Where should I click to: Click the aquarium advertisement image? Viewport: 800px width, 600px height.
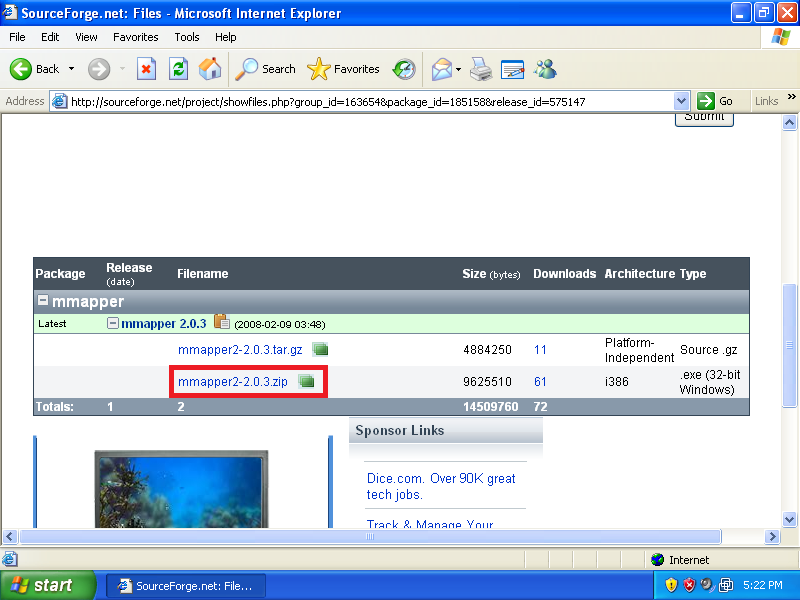point(181,489)
